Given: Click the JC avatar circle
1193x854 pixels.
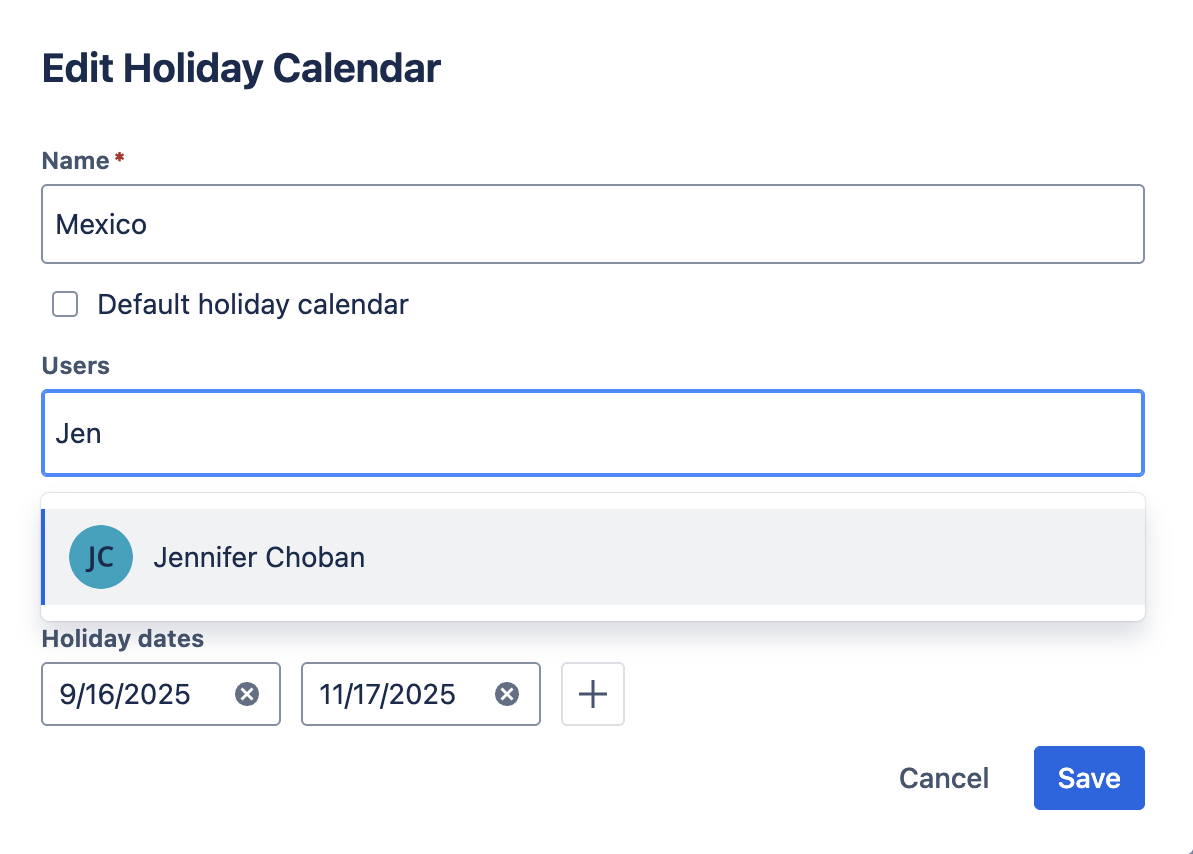Looking at the screenshot, I should tap(101, 557).
